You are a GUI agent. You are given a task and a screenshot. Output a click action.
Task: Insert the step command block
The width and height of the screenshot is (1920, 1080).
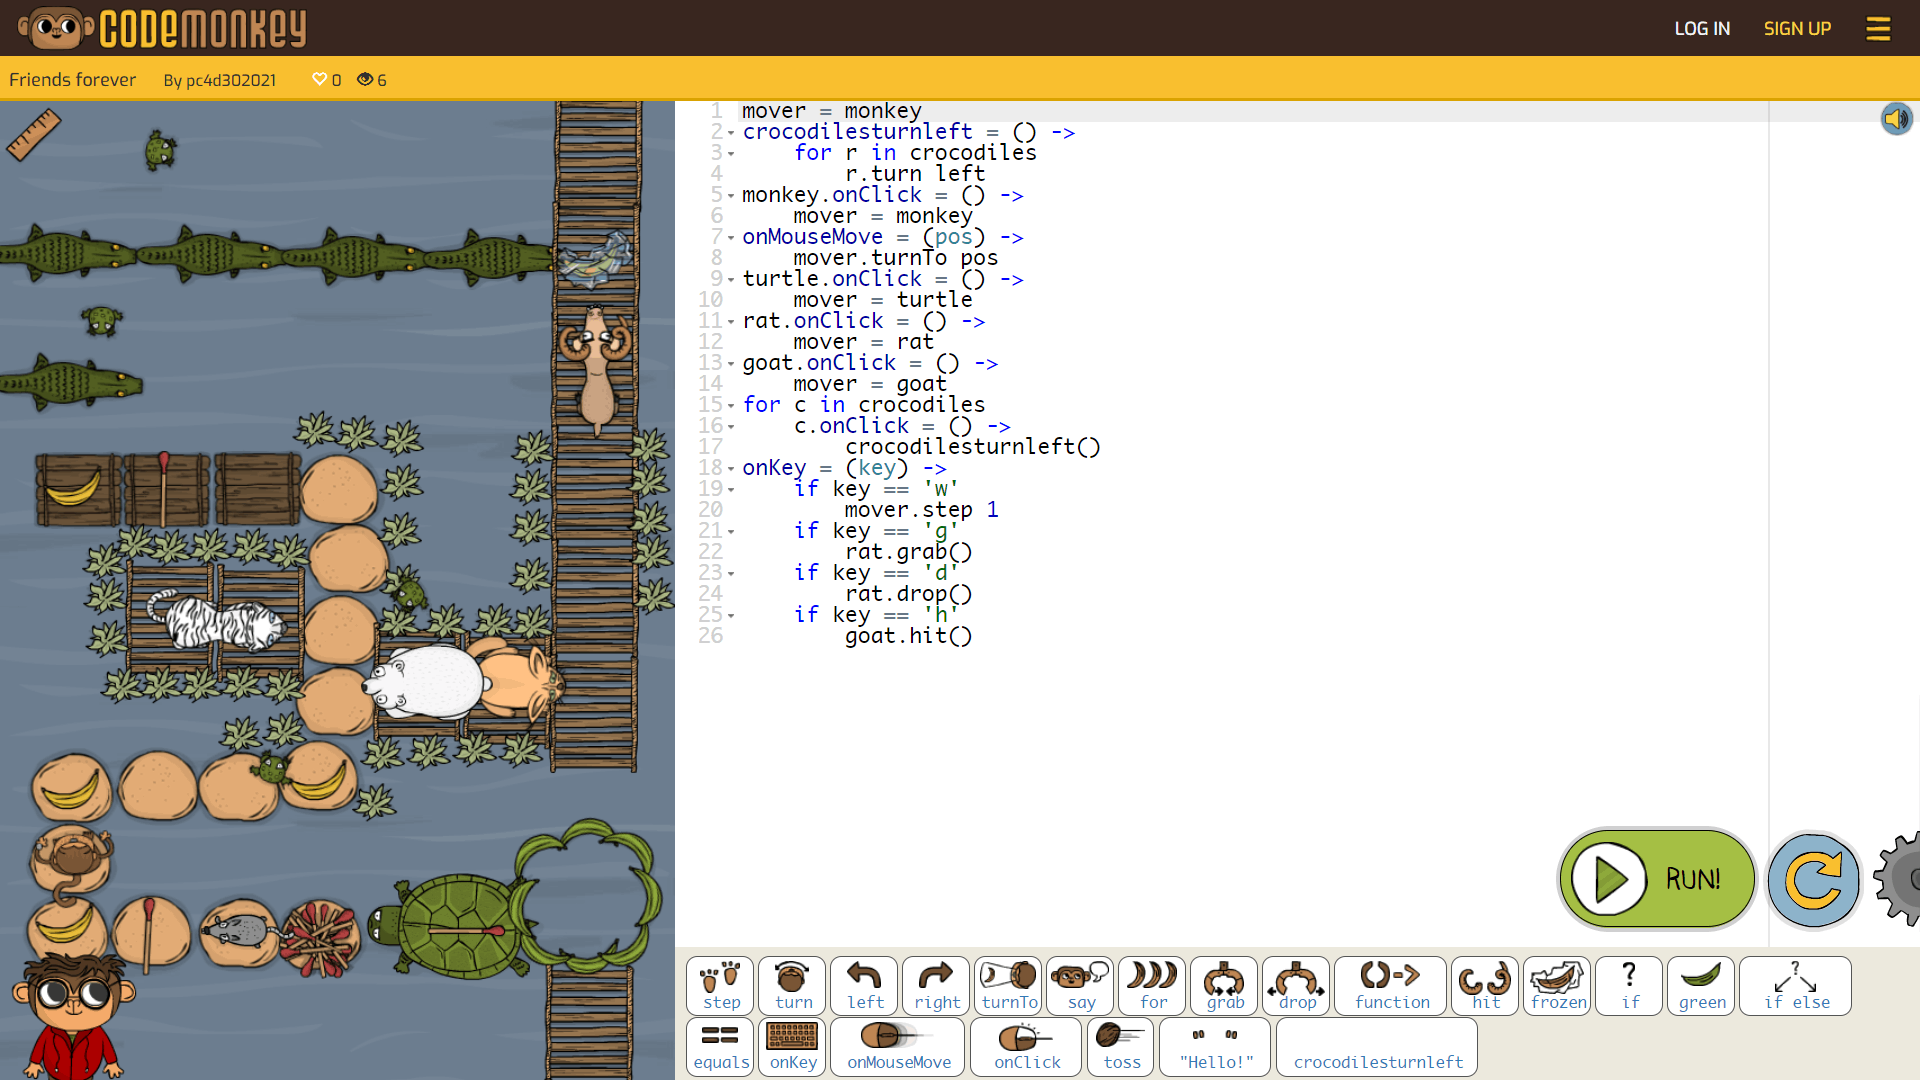pyautogui.click(x=720, y=986)
